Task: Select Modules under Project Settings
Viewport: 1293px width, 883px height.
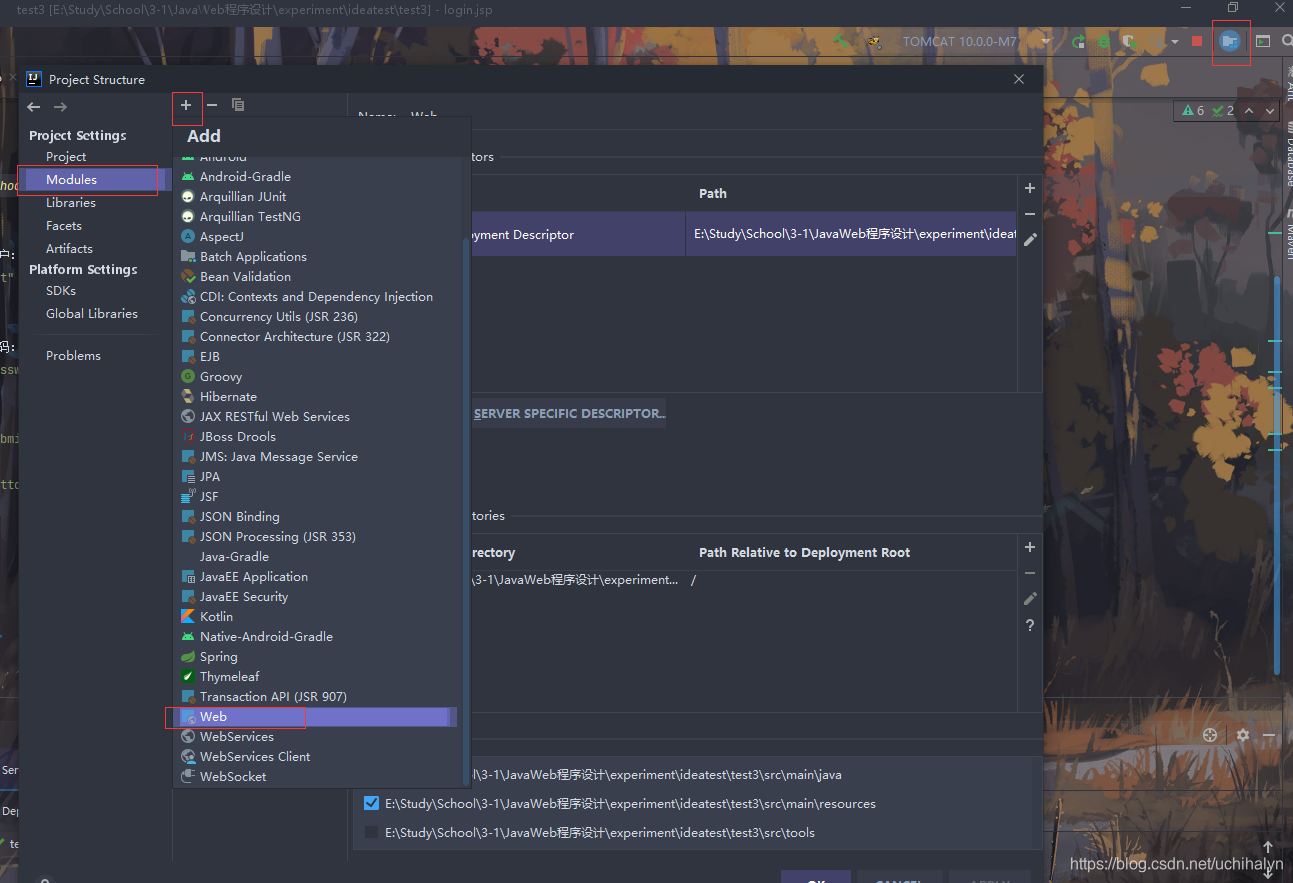Action: tap(71, 179)
